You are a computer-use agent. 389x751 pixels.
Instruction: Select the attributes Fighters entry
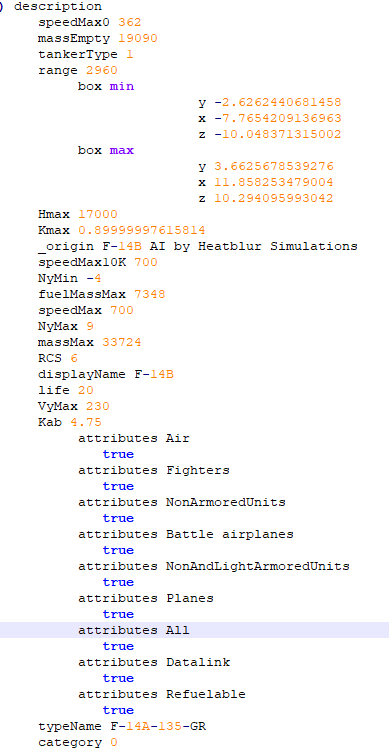click(x=154, y=470)
